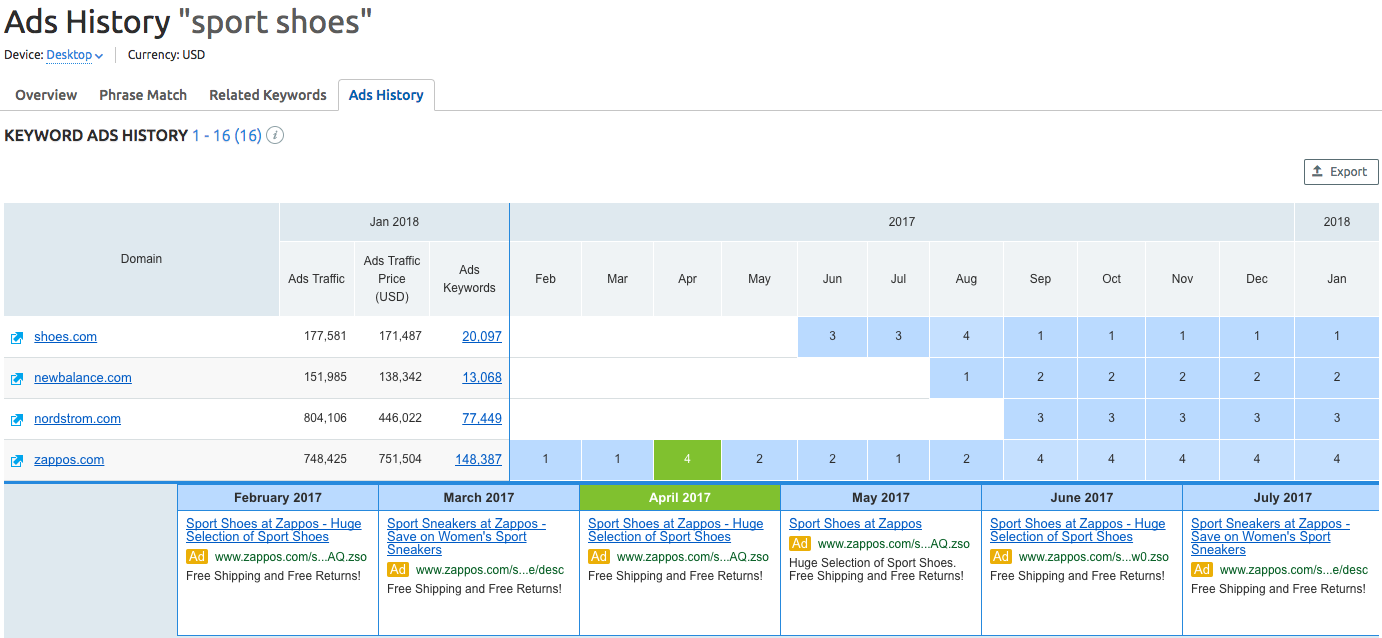Open zappos.com ads keywords count 148,387
The width and height of the screenshot is (1382, 638).
click(x=478, y=460)
